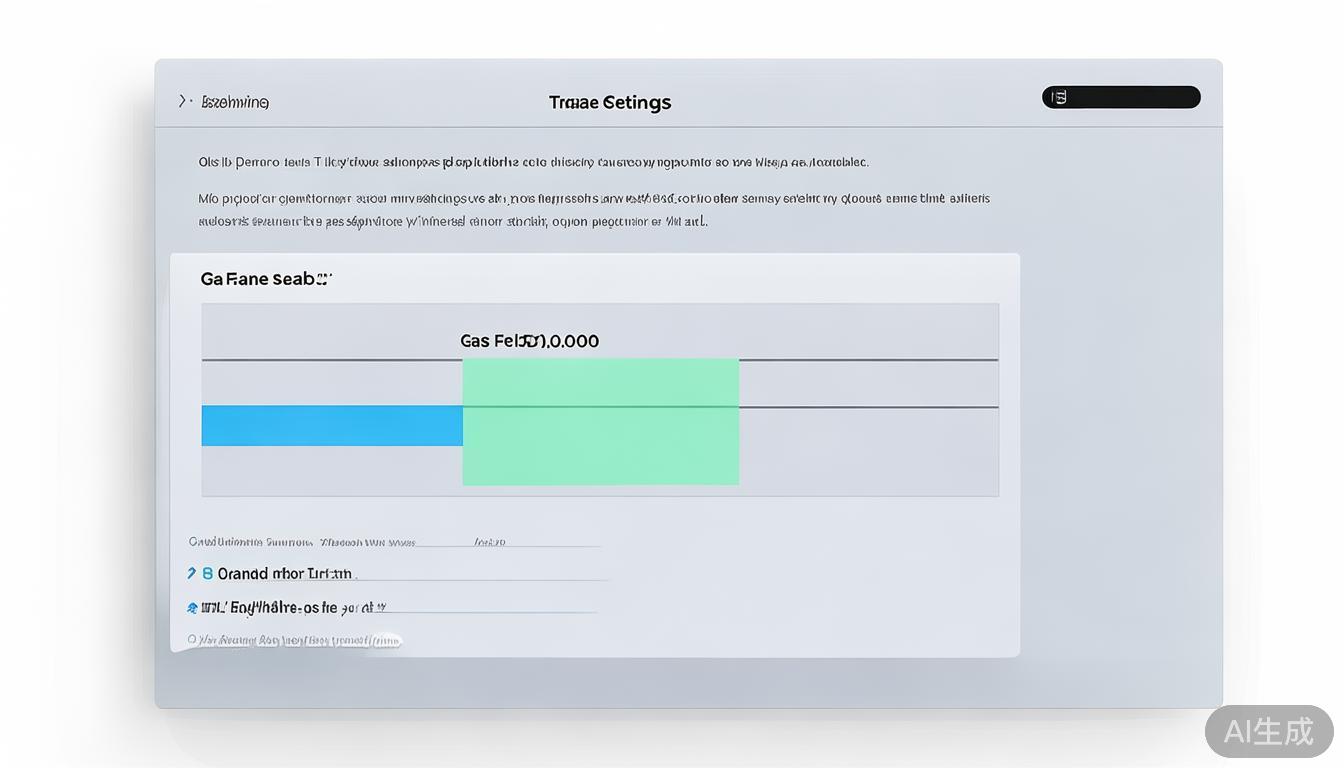This screenshot has width=1344, height=768.
Task: Click the blue icon on the Eng'lhalre row
Action: [x=192, y=607]
